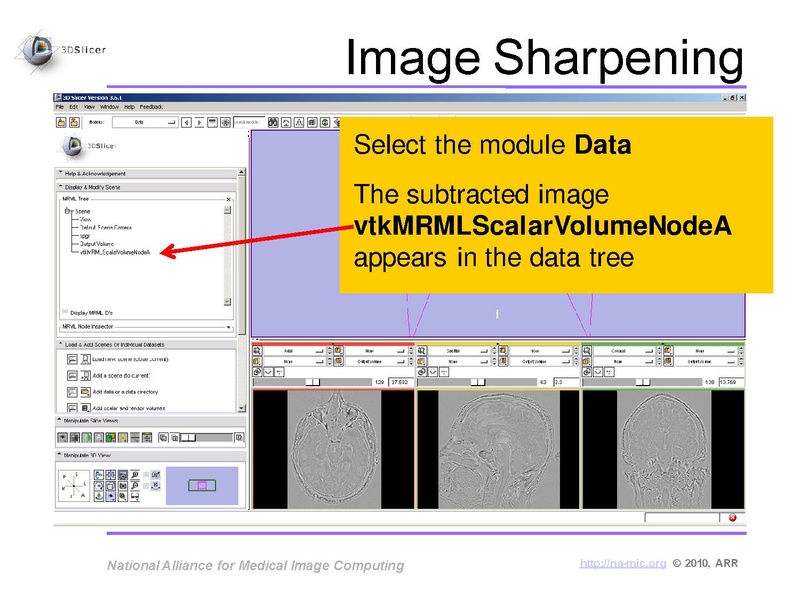Click the lower checkbox in 3D view controls
The height and width of the screenshot is (600, 800).
click(146, 486)
